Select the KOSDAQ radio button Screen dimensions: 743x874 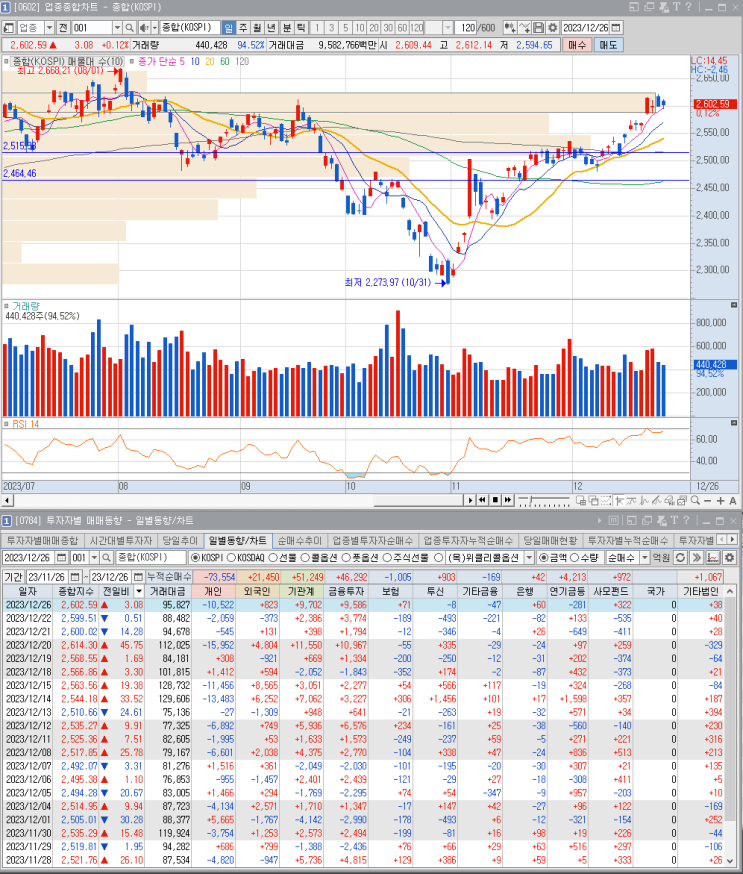tap(231, 557)
